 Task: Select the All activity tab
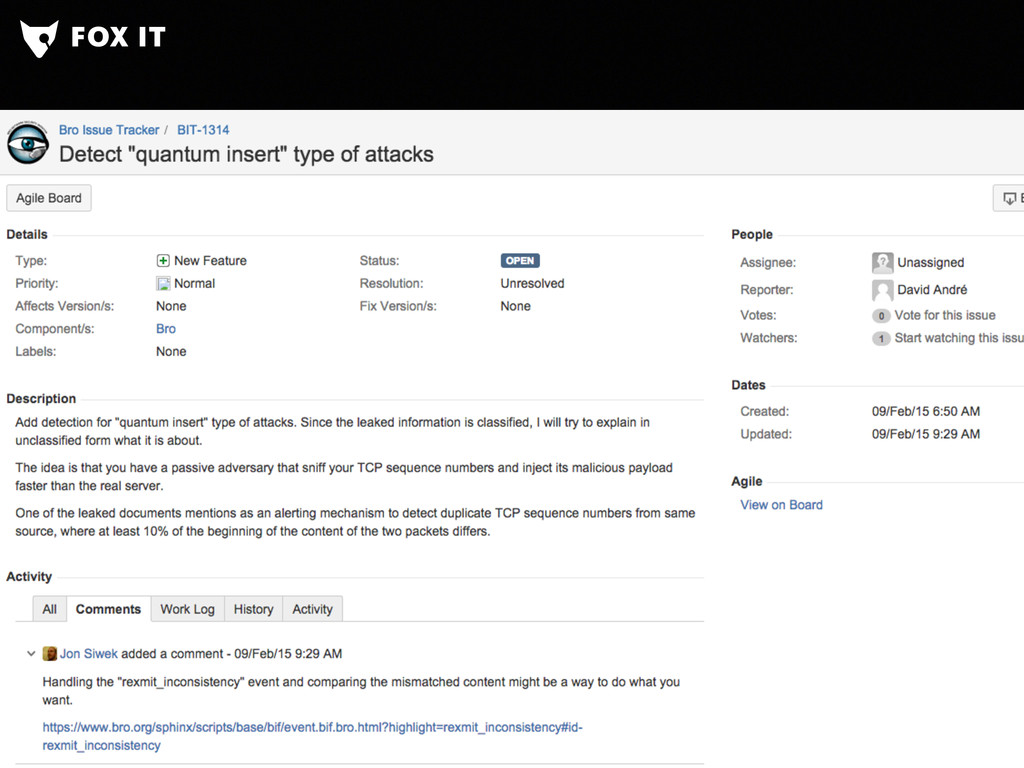pyautogui.click(x=50, y=609)
